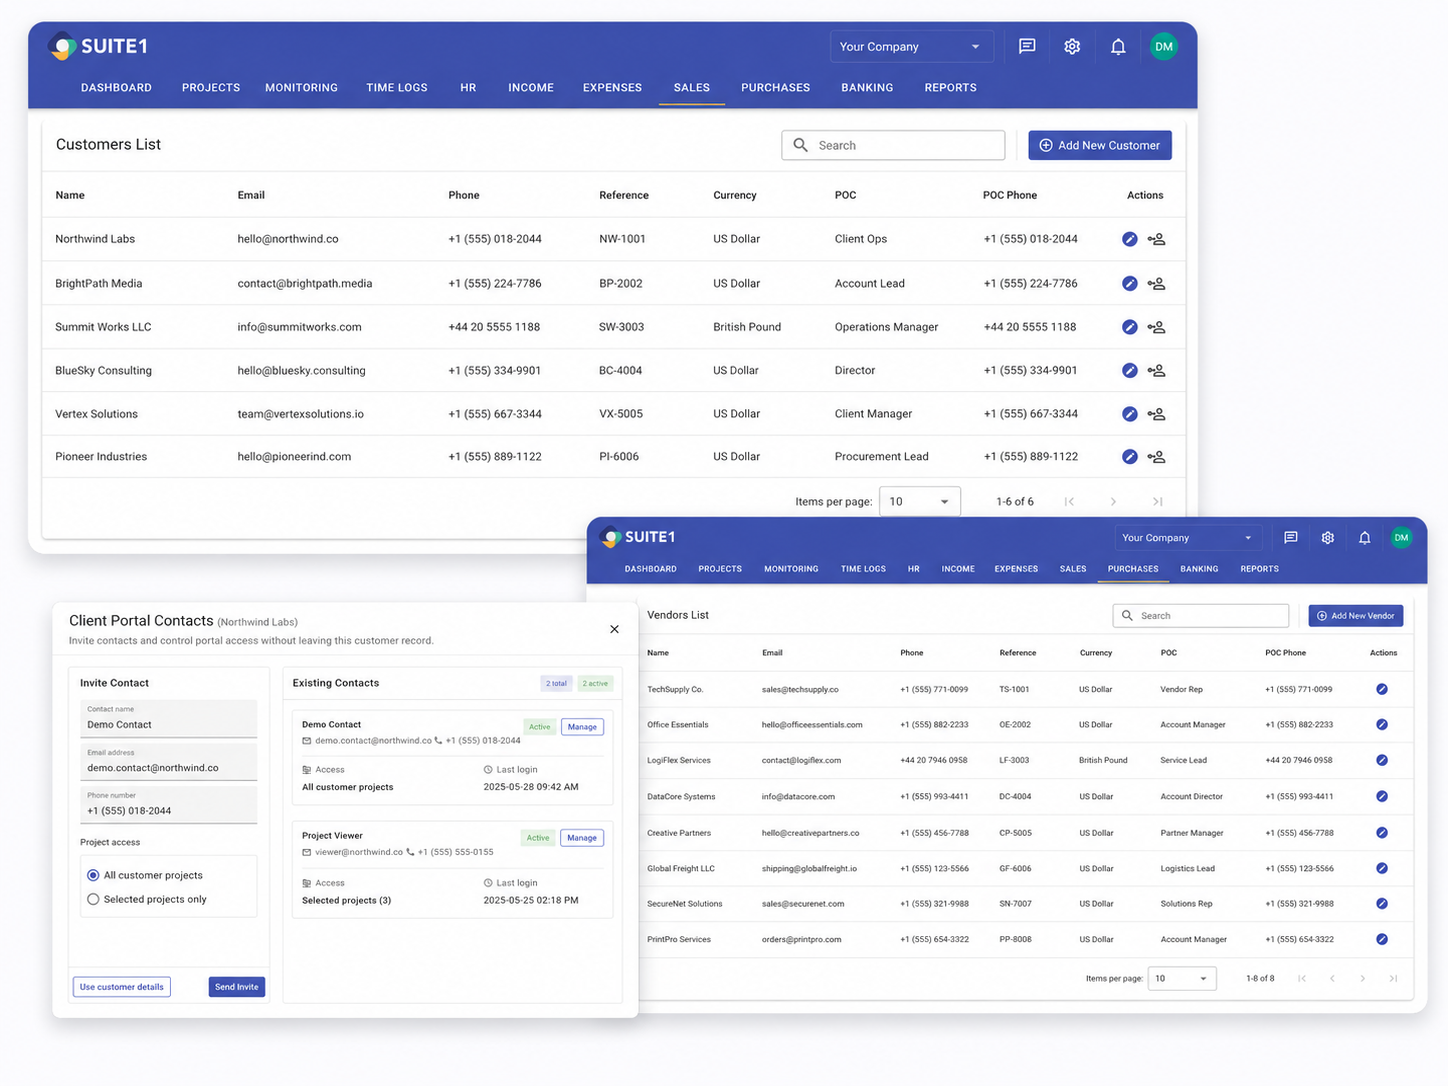The width and height of the screenshot is (1448, 1086).
Task: Click Use customer details button
Action: (x=122, y=987)
